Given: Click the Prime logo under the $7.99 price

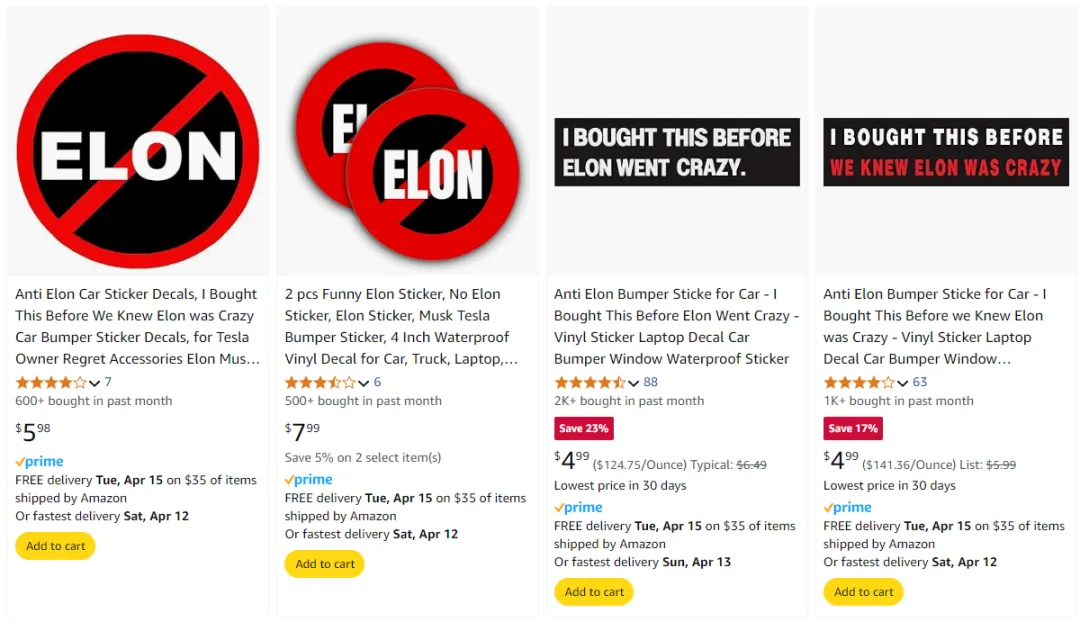Looking at the screenshot, I should [x=309, y=479].
